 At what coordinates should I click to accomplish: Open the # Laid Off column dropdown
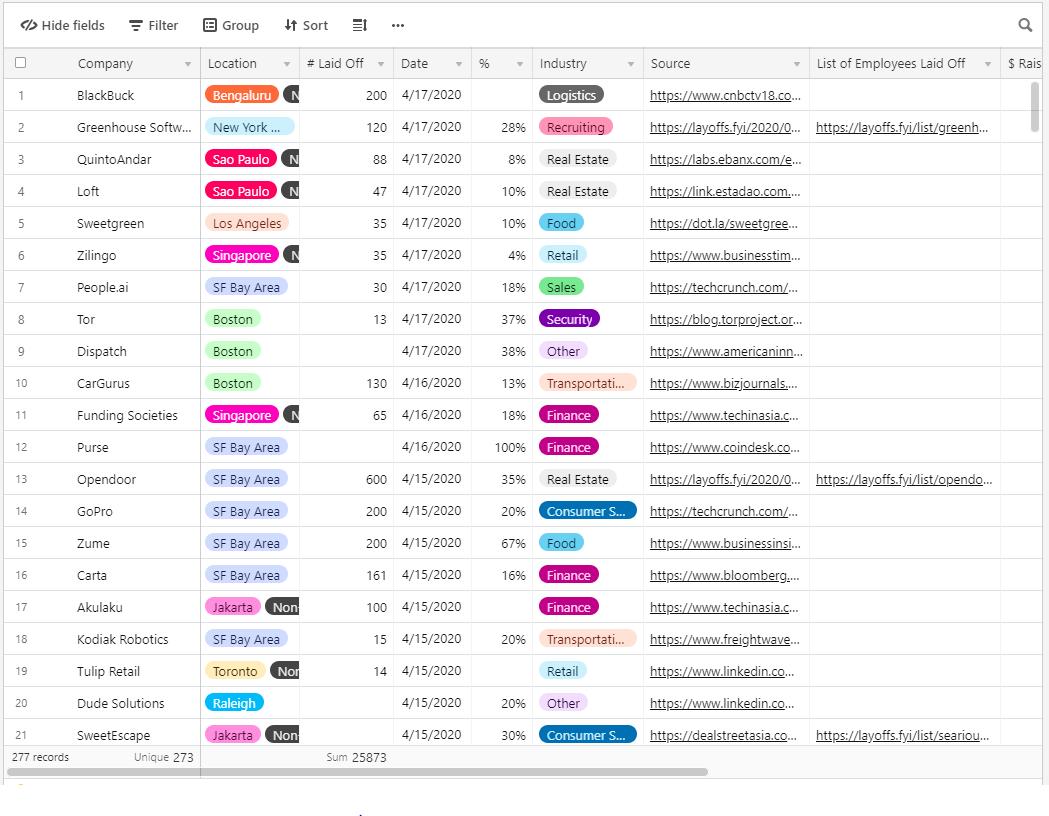pos(380,64)
